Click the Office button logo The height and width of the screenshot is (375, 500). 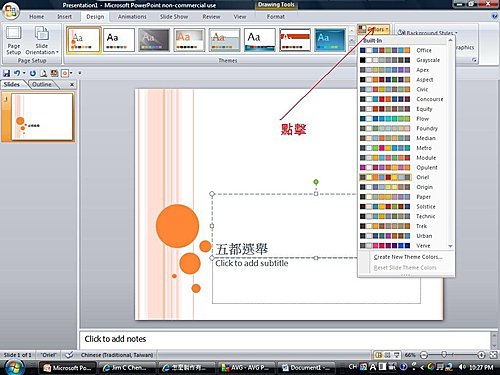point(10,11)
